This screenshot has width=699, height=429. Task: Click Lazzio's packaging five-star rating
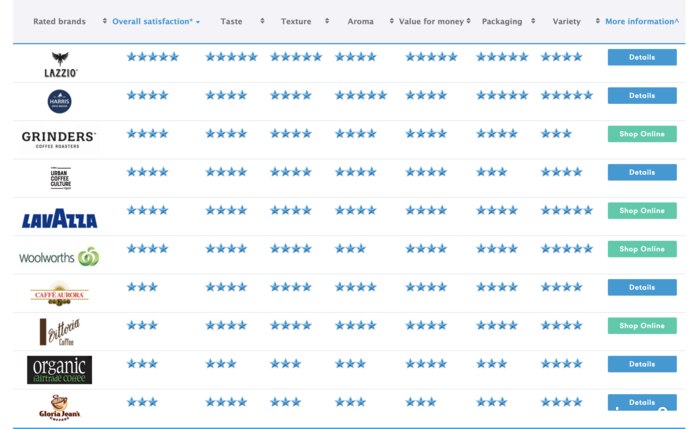pos(502,57)
